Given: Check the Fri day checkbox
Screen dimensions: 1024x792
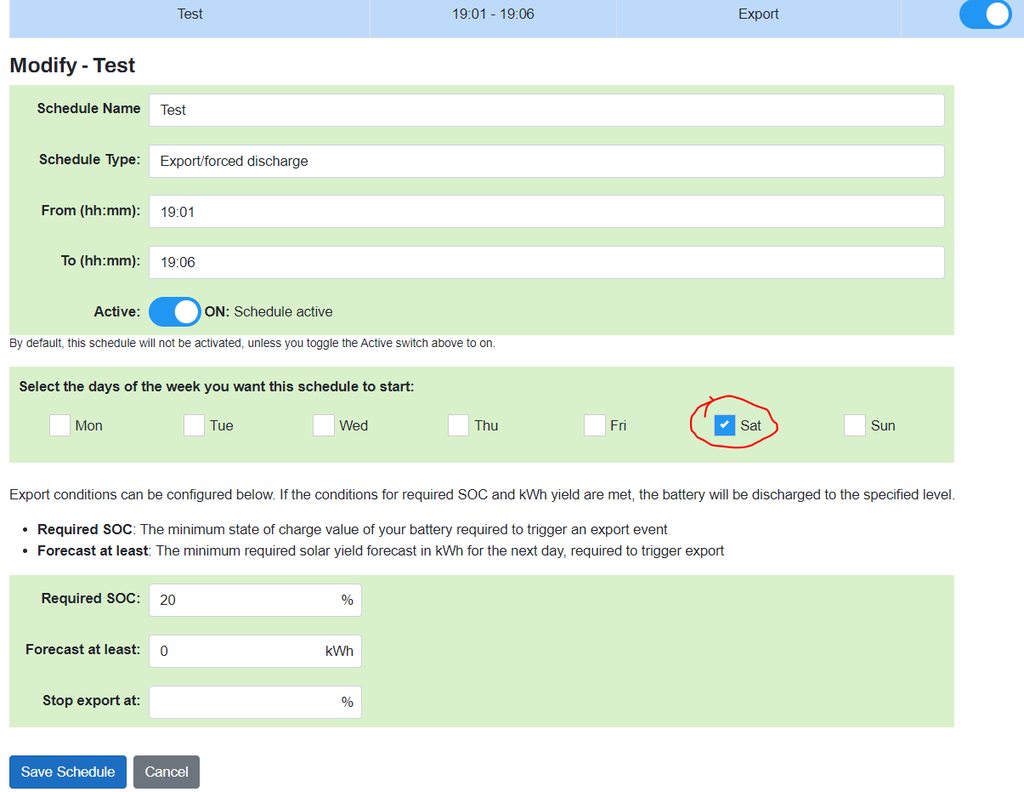Looking at the screenshot, I should click(x=594, y=425).
